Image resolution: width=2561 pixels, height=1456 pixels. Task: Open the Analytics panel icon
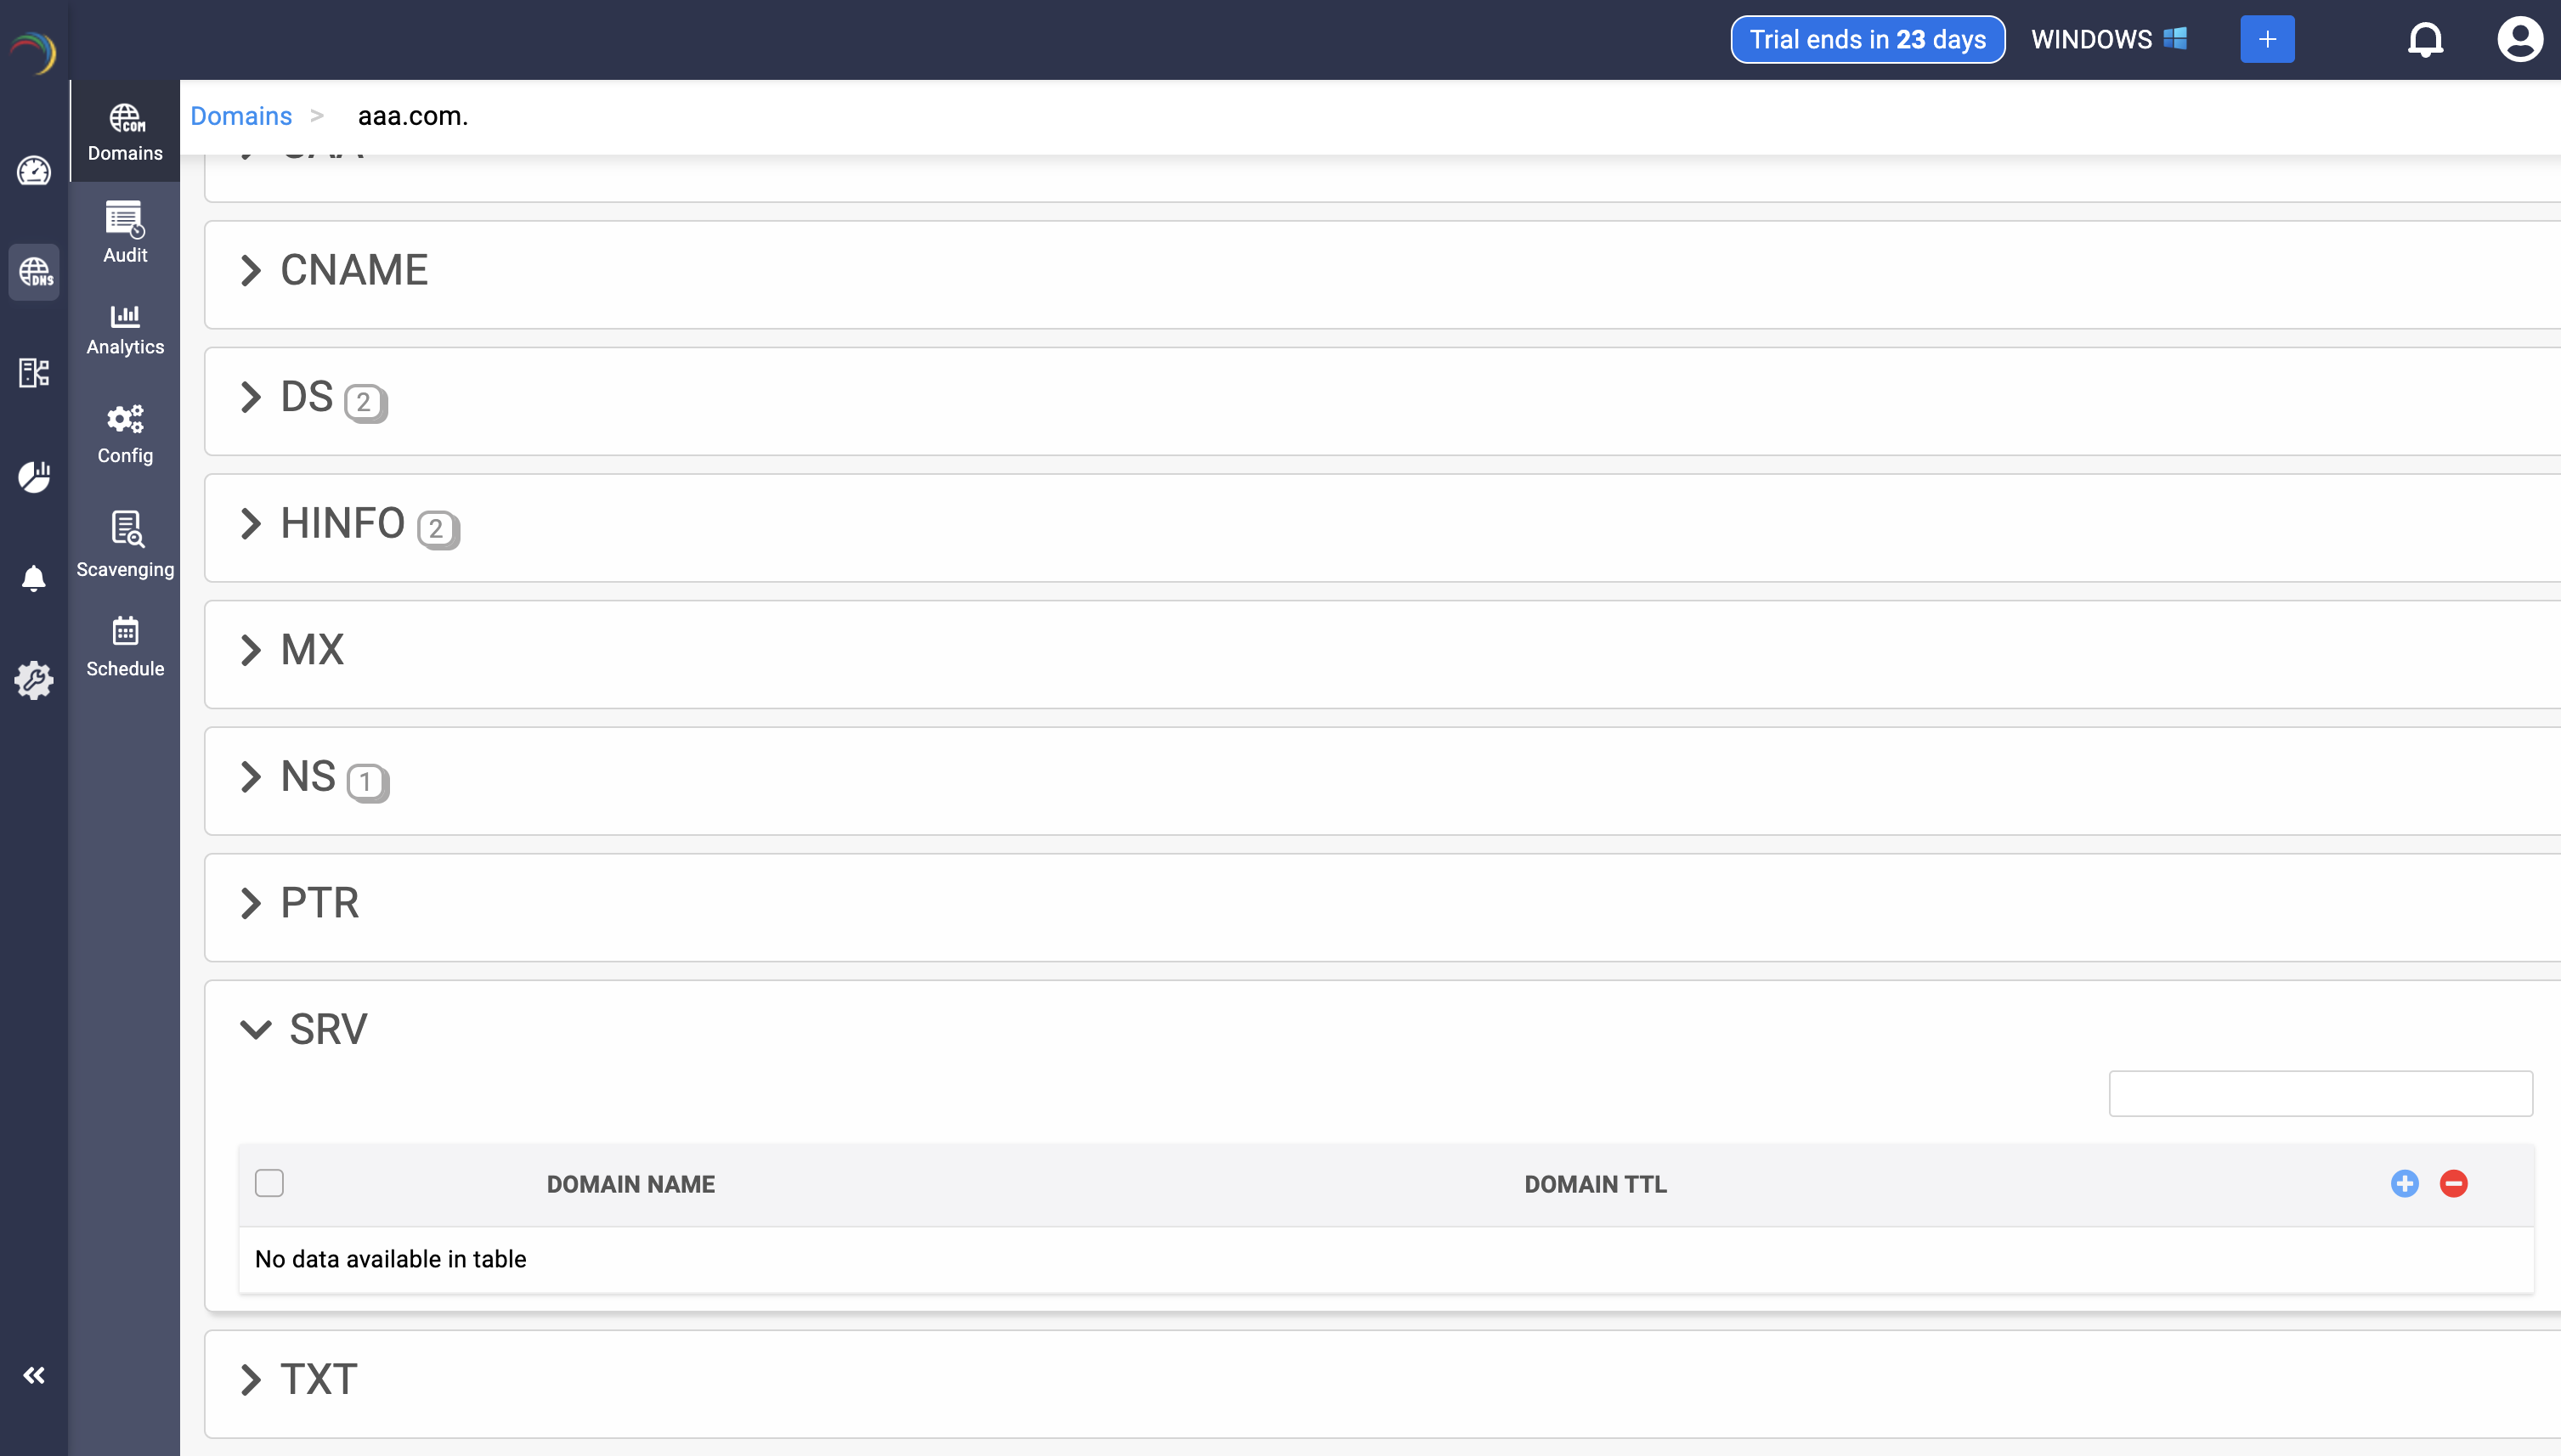pyautogui.click(x=125, y=329)
